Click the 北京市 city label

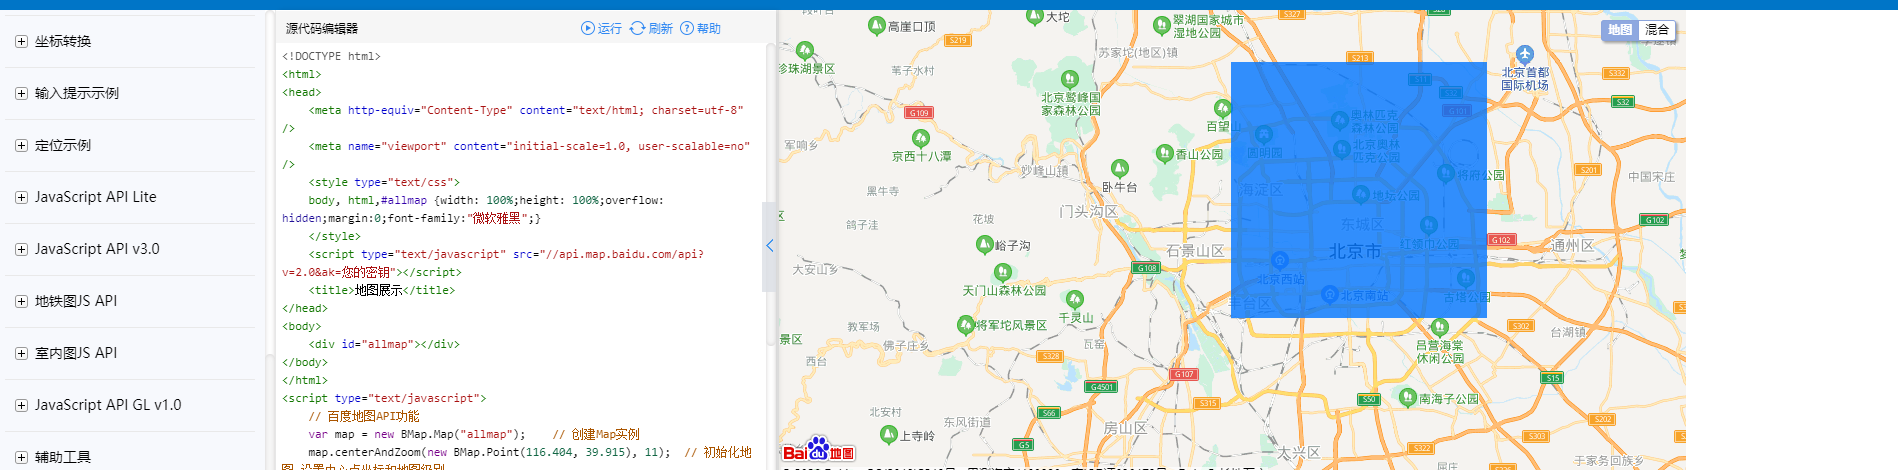[x=1354, y=251]
